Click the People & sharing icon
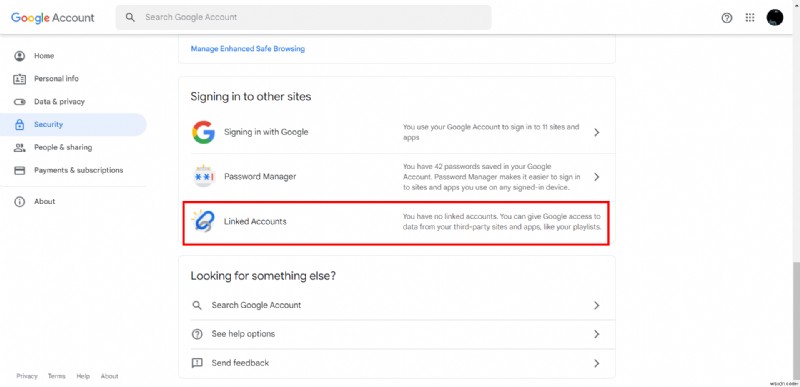The width and height of the screenshot is (800, 387). 19,148
